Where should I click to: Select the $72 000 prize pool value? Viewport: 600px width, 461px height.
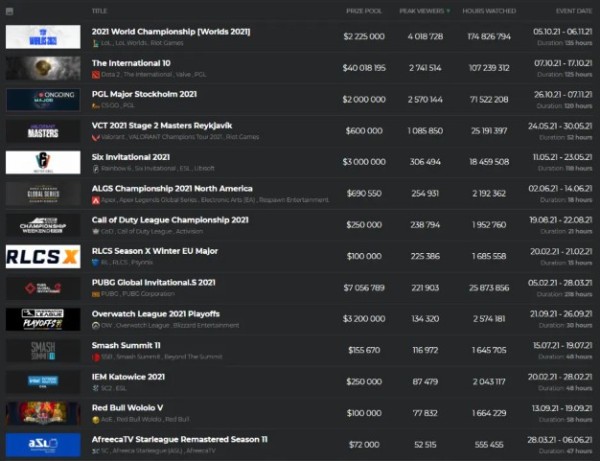364,445
